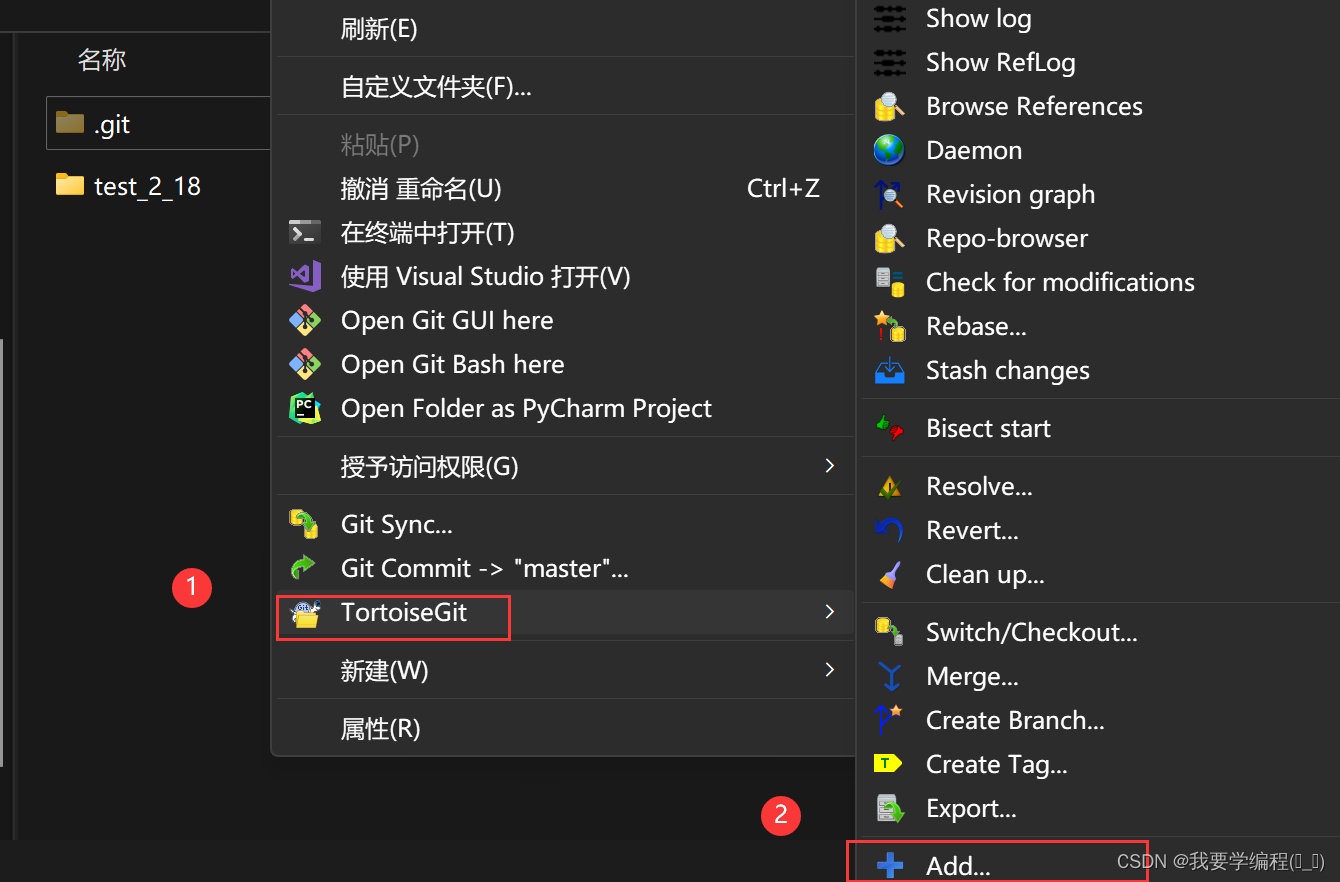Click the Stash changes icon
The image size is (1340, 882).
coord(889,370)
